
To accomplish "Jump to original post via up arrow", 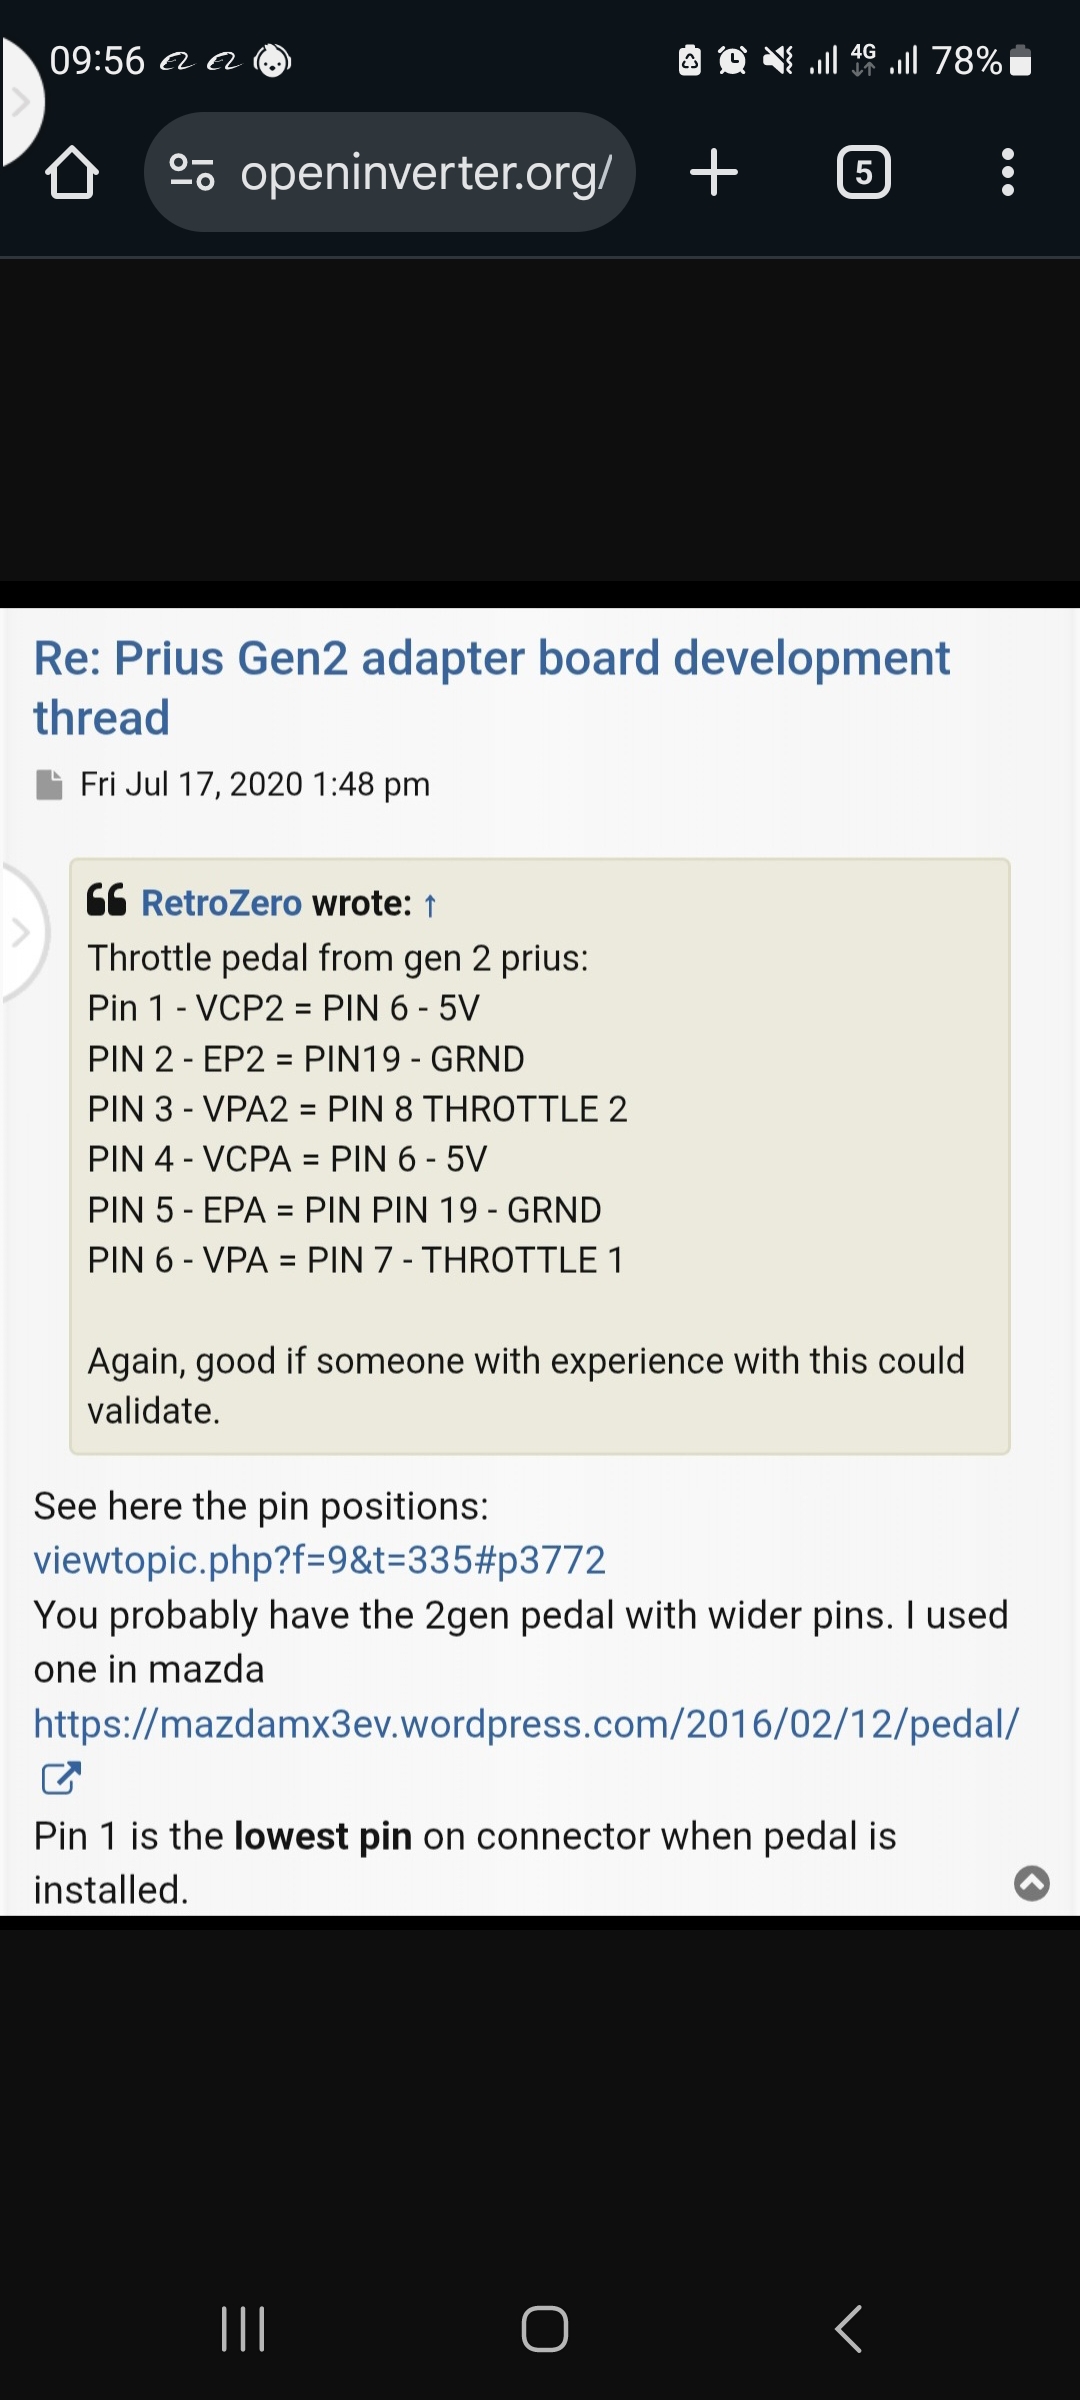I will pyautogui.click(x=430, y=905).
